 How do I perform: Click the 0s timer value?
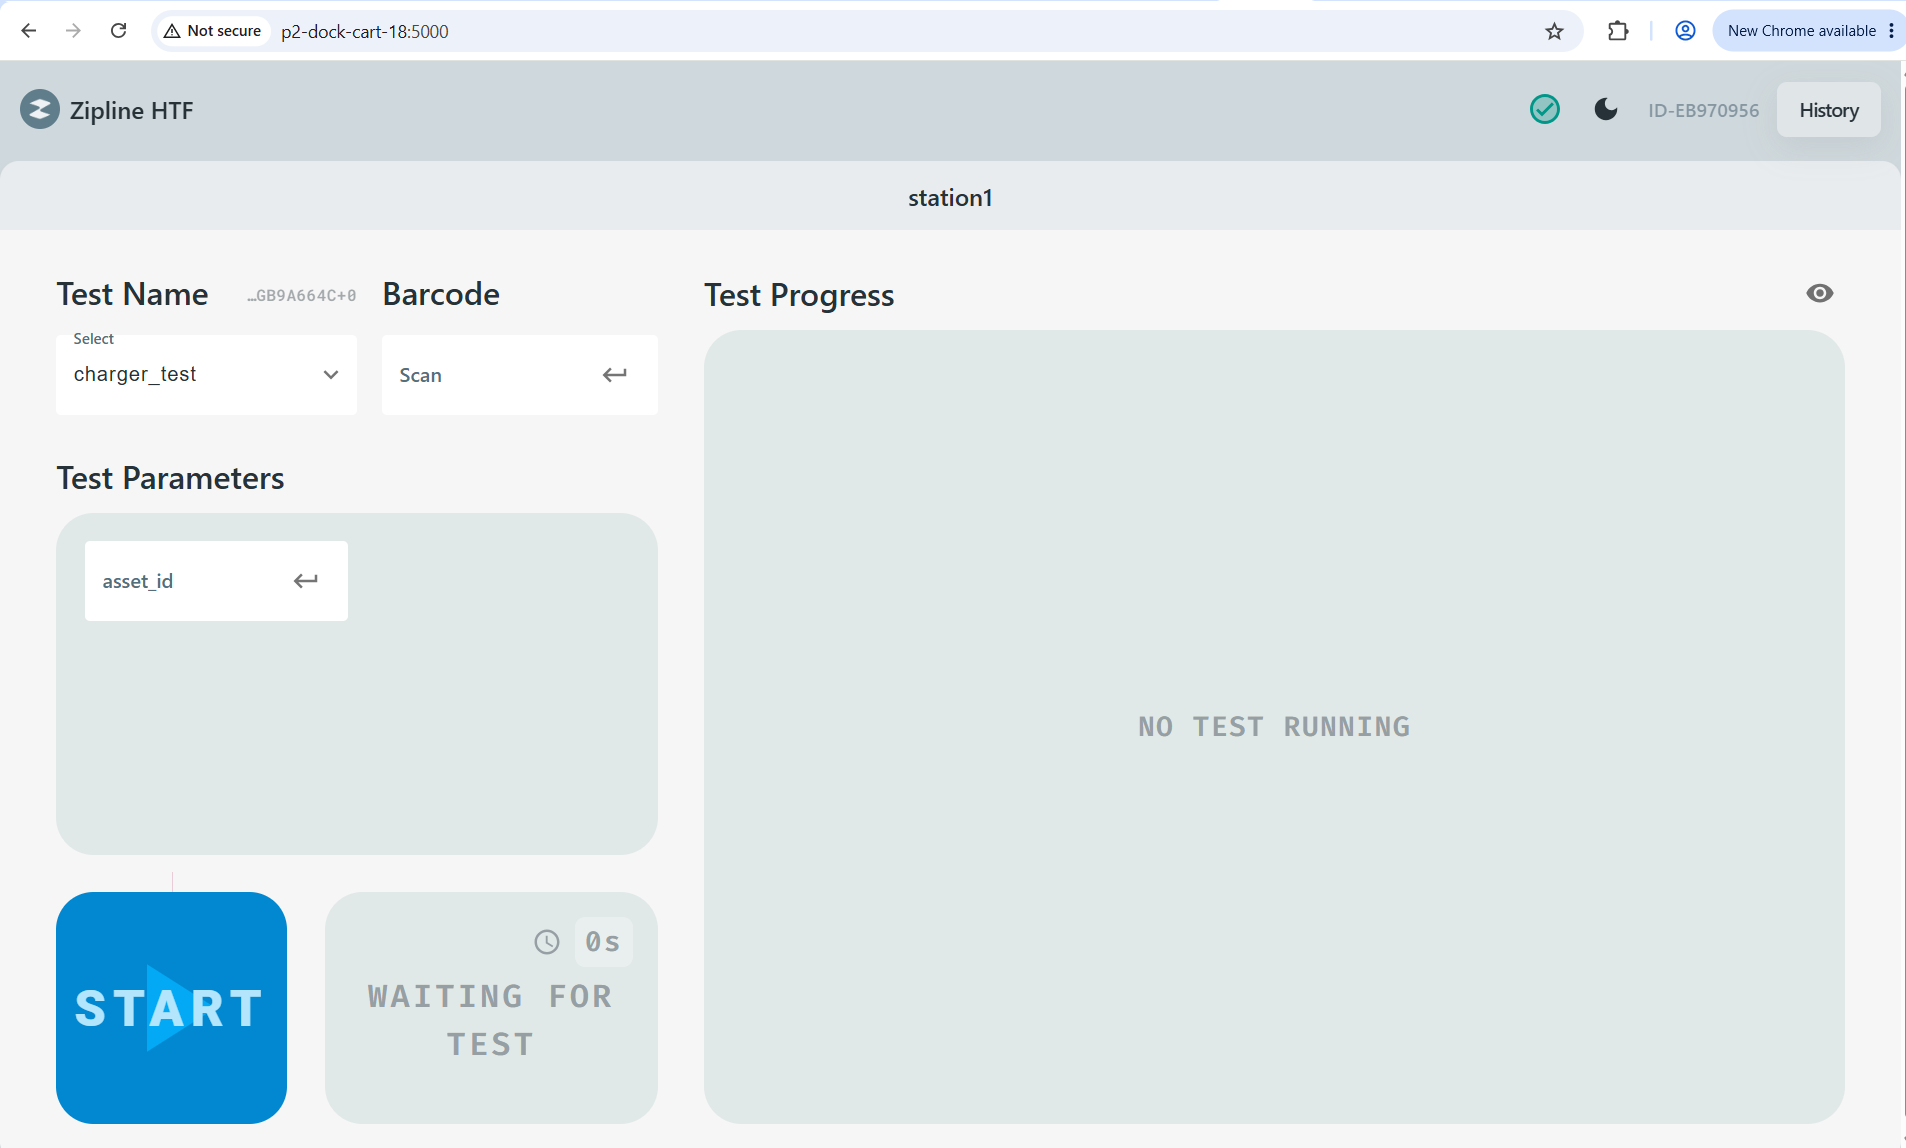click(603, 942)
